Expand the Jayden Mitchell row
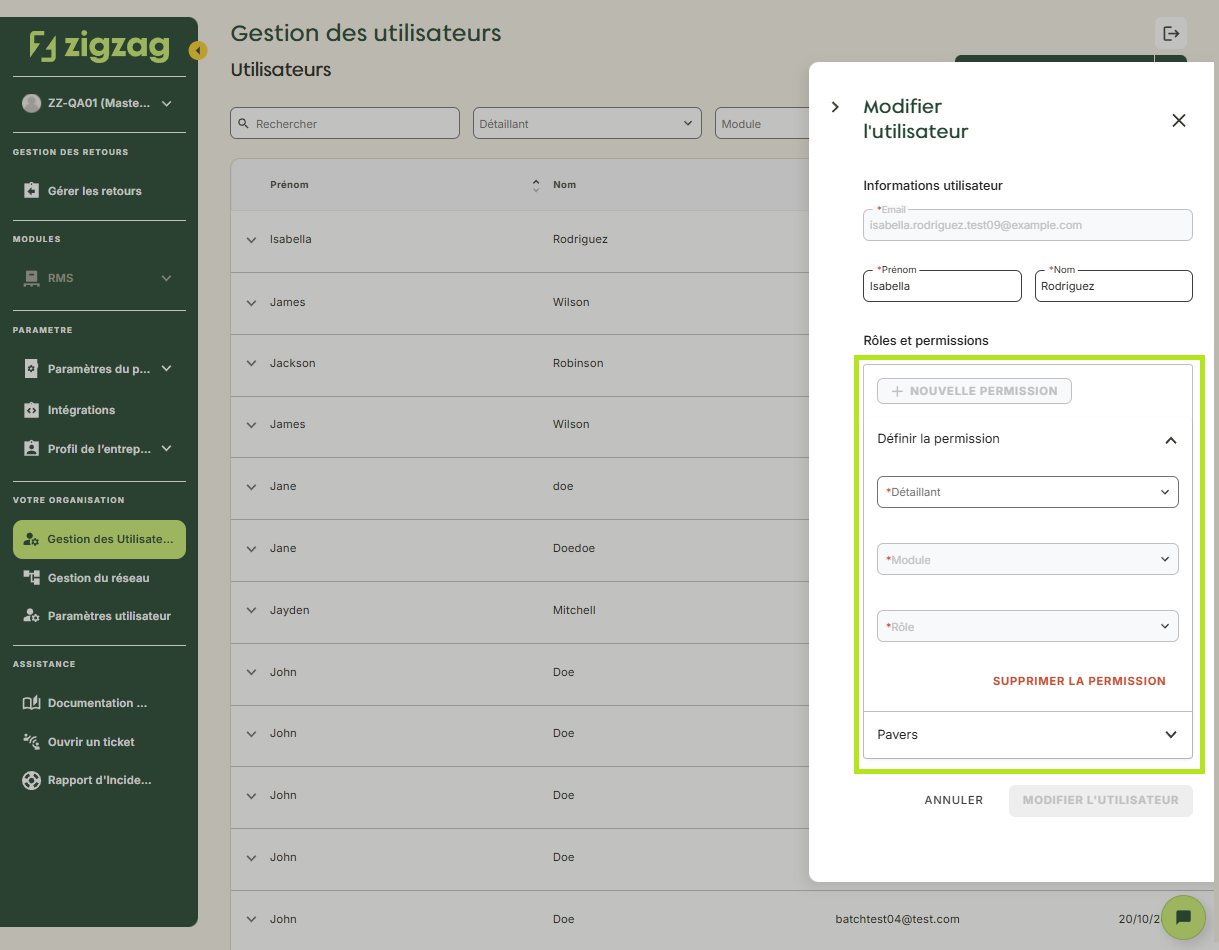This screenshot has width=1219, height=950. [251, 610]
